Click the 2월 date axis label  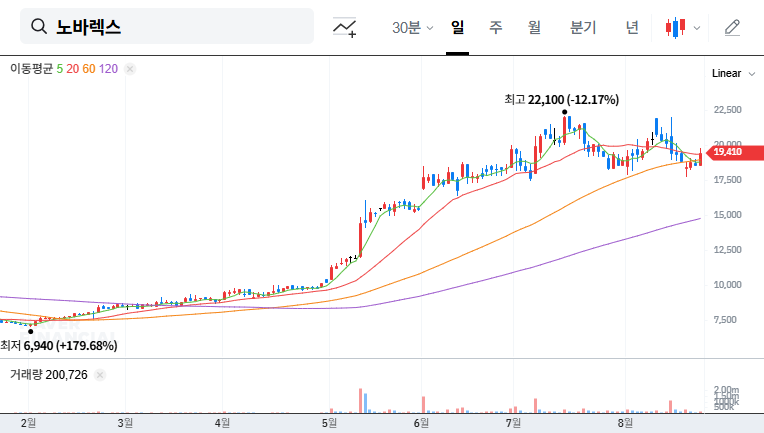click(x=28, y=423)
